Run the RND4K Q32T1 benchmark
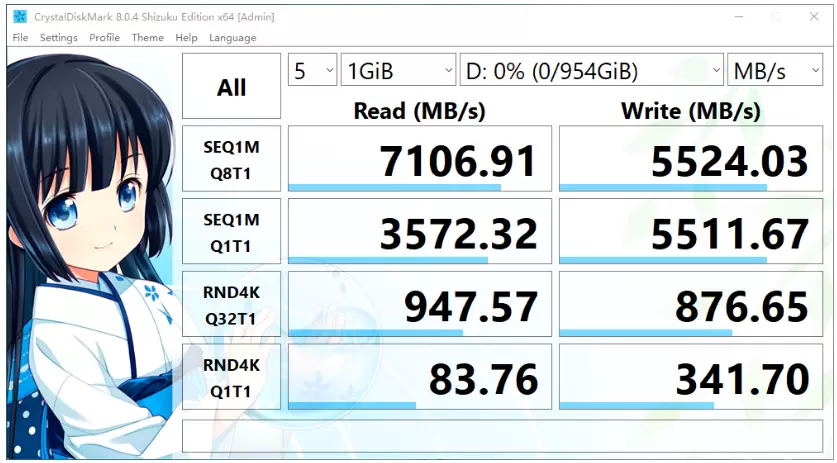 coord(231,305)
